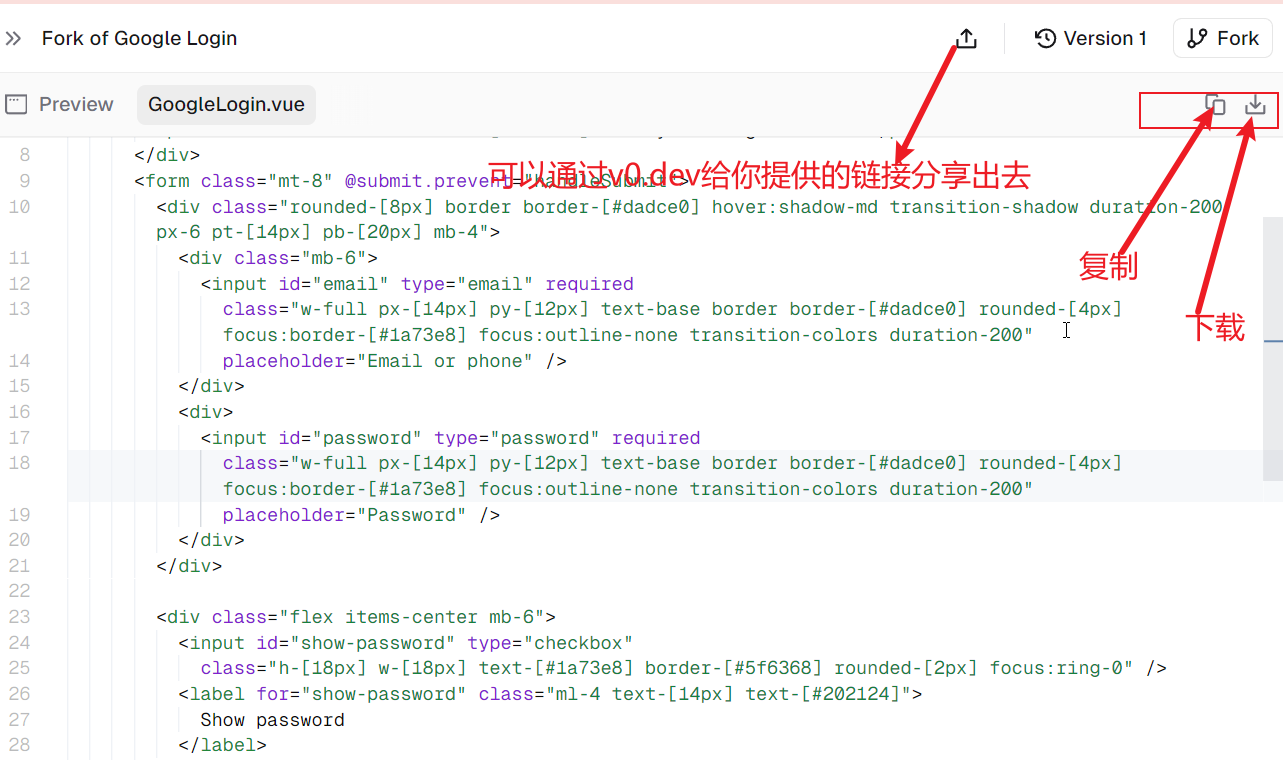Select the GoogleLogin.vue file tab
The height and width of the screenshot is (760, 1283).
[226, 104]
